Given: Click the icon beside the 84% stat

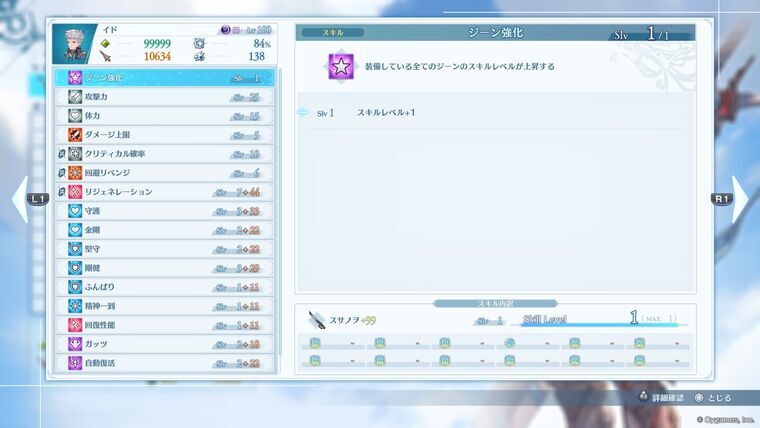Looking at the screenshot, I should [x=199, y=44].
